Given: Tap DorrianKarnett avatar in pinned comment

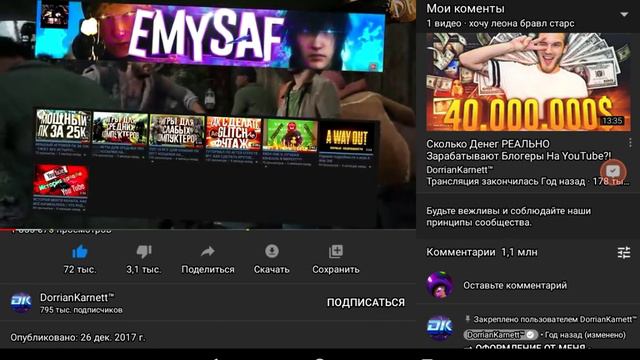Looking at the screenshot, I should click(x=440, y=327).
